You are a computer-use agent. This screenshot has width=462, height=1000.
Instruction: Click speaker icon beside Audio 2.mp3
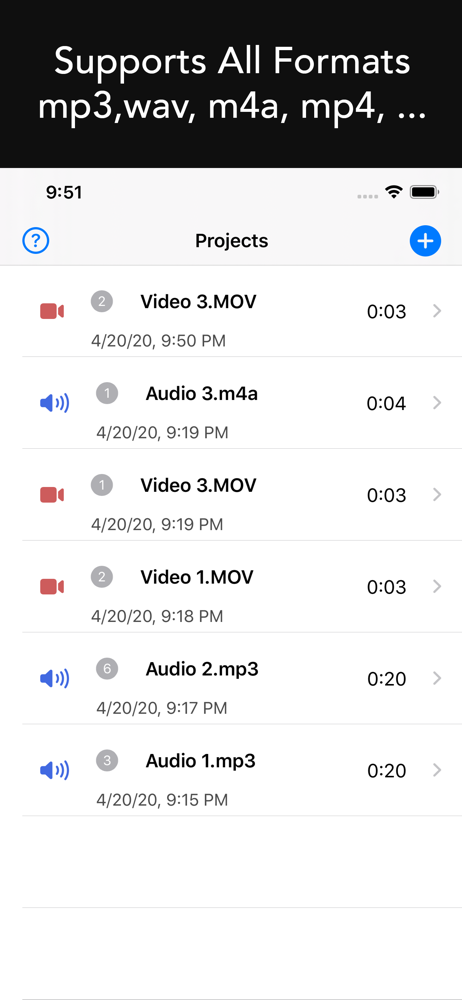54,679
